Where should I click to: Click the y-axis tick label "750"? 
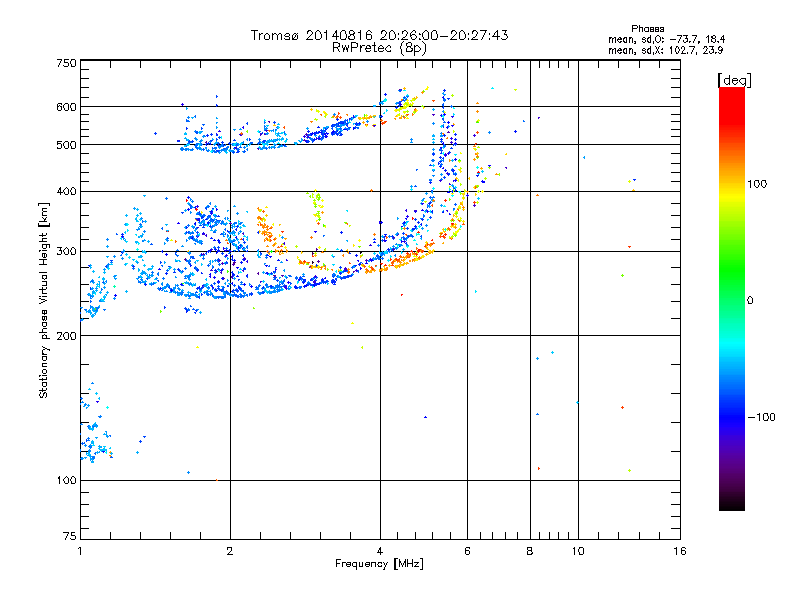[x=66, y=63]
